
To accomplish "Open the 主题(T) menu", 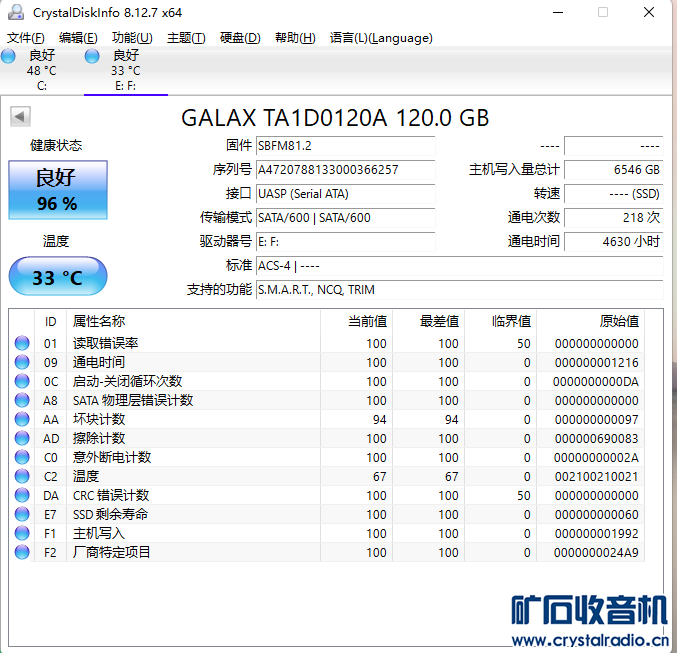I will click(x=186, y=38).
